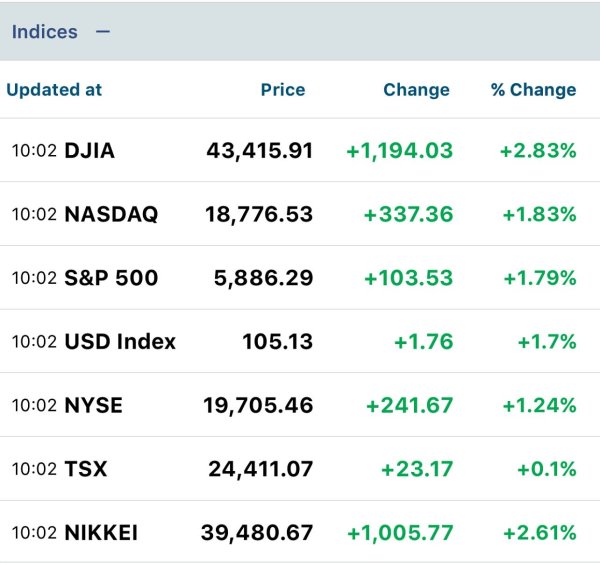Click NASDAQ change value +337.36
Viewport: 600px width, 563px height.
[408, 215]
